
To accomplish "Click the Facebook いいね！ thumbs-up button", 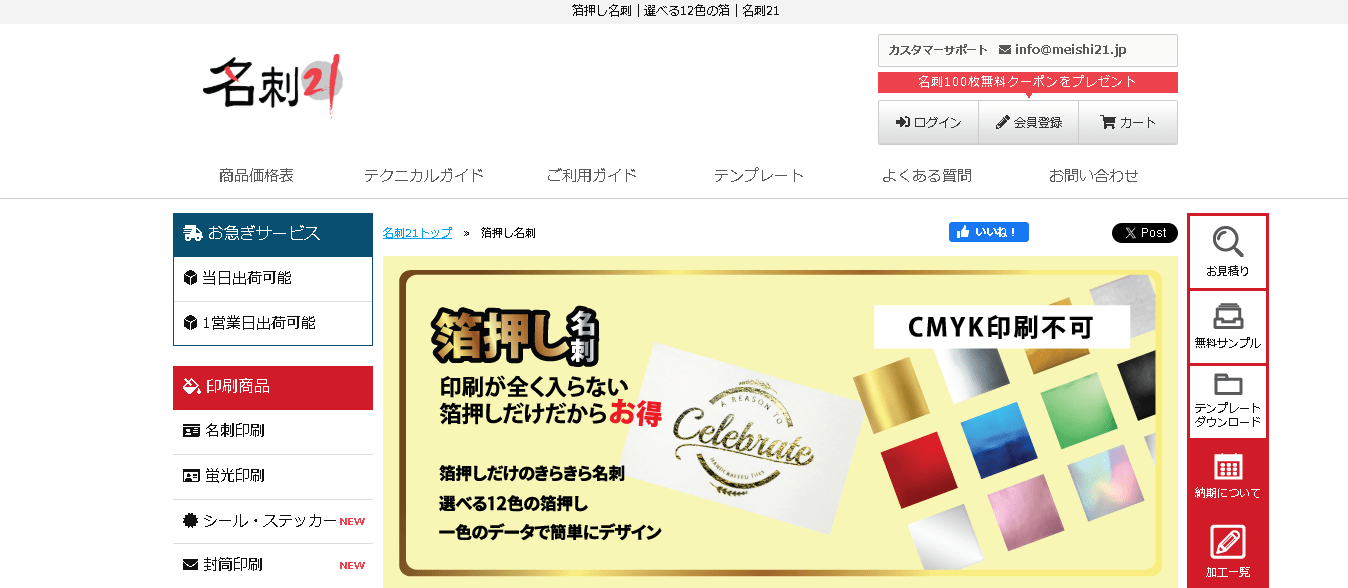I will click(988, 232).
